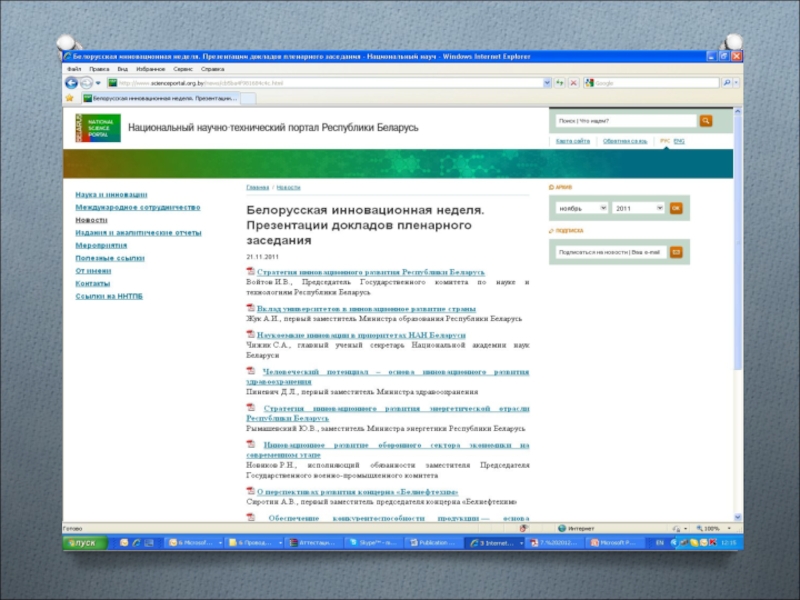The image size is (800, 600).
Task: Open Наука и инновации in sidebar
Action: [x=111, y=194]
